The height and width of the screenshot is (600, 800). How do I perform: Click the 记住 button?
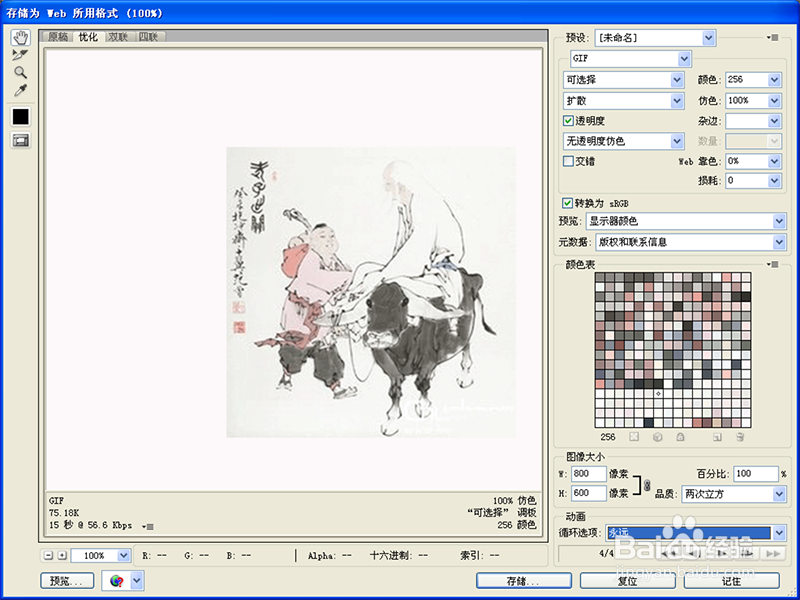(732, 581)
